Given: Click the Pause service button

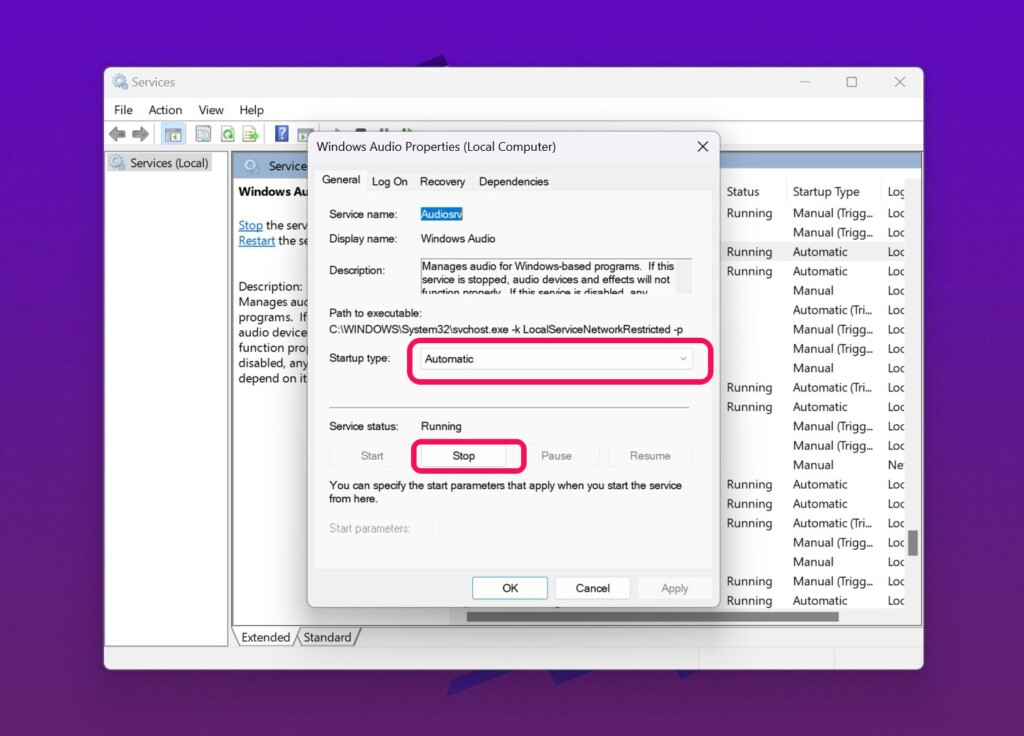Looking at the screenshot, I should tap(556, 456).
